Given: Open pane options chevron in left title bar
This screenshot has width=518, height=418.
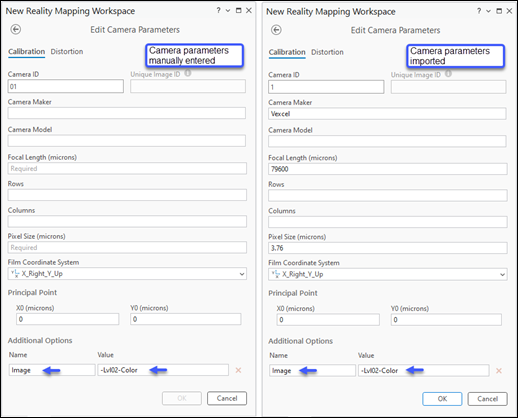Looking at the screenshot, I should 228,11.
